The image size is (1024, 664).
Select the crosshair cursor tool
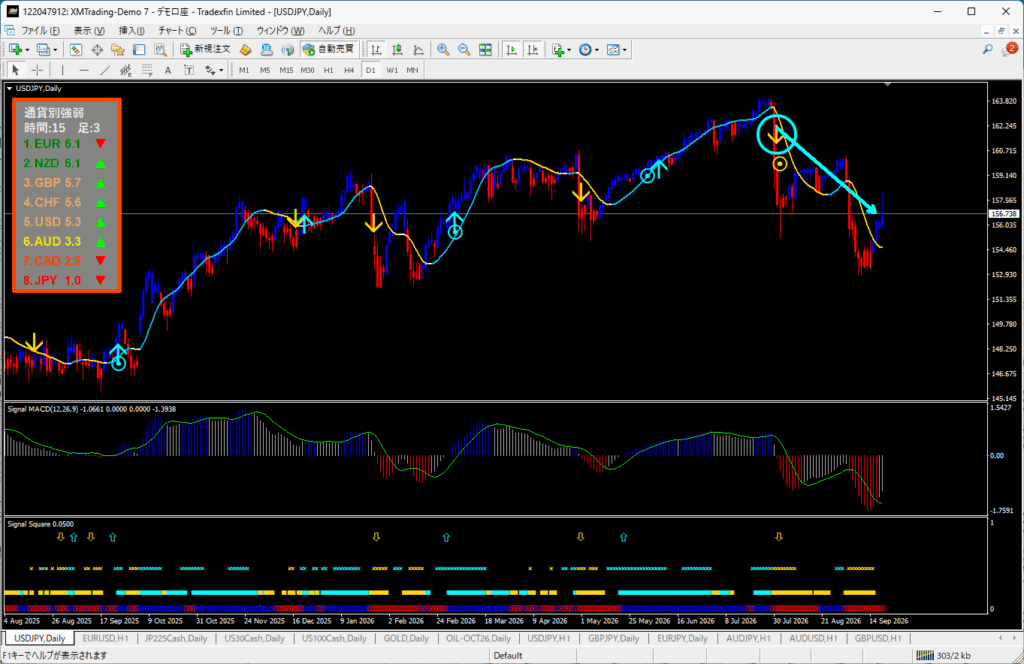coord(37,70)
